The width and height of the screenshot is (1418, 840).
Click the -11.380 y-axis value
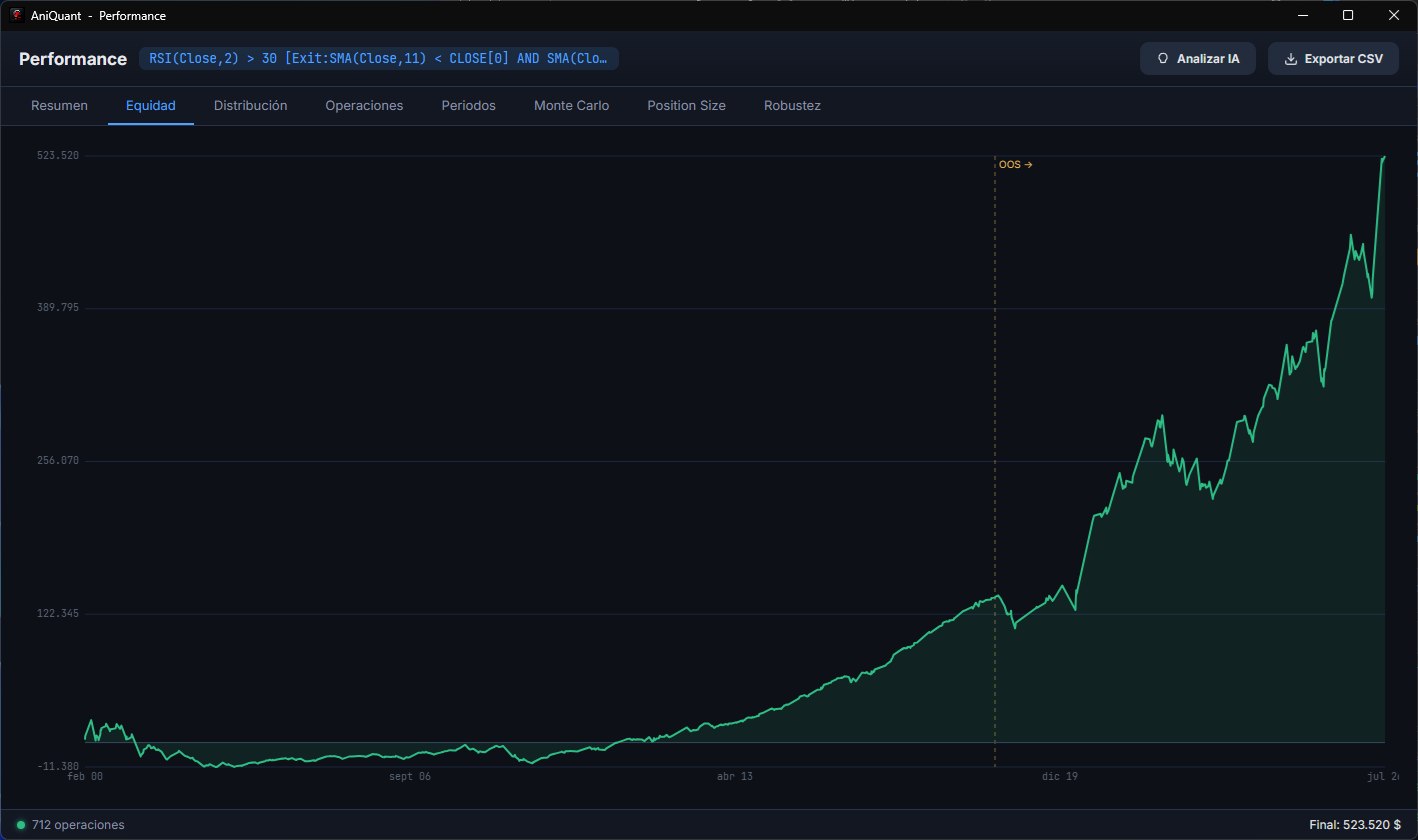tap(59, 766)
